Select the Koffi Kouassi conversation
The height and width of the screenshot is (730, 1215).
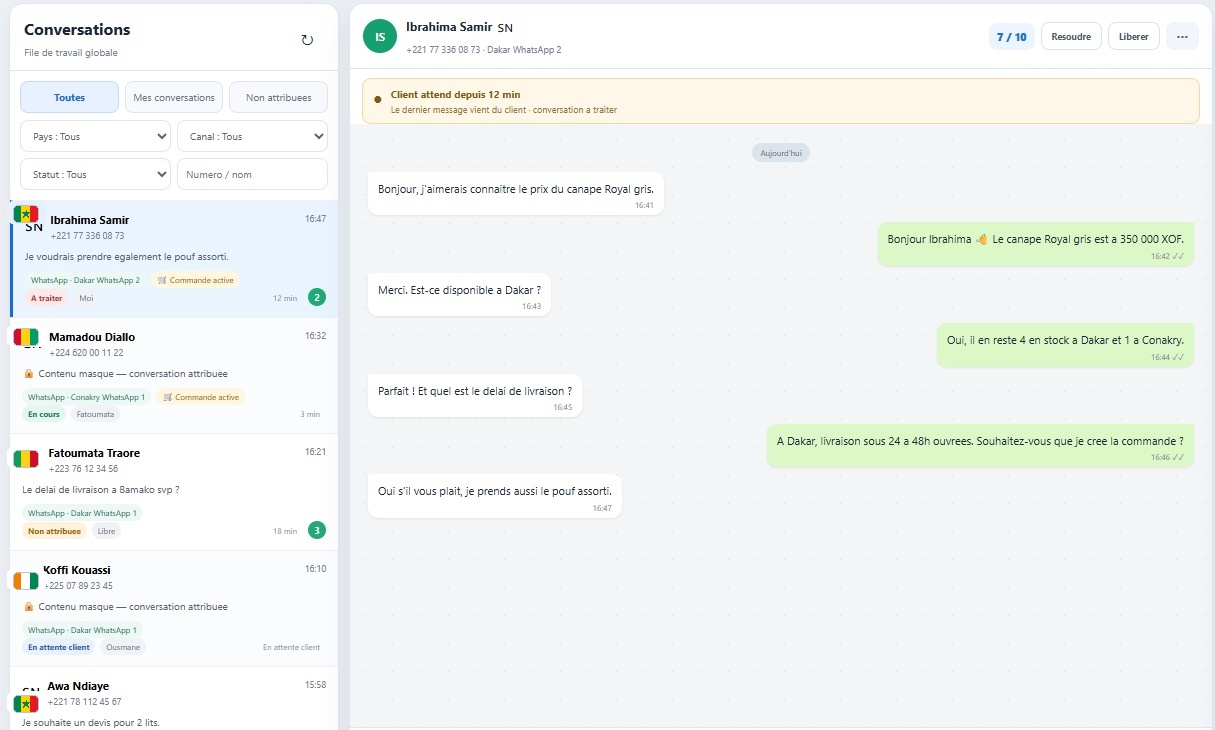click(x=174, y=609)
